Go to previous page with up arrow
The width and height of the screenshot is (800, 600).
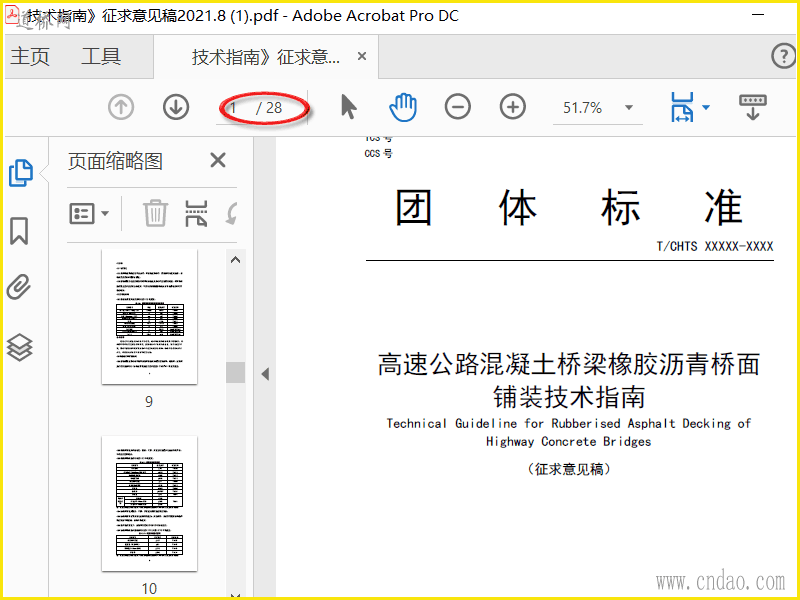(121, 108)
